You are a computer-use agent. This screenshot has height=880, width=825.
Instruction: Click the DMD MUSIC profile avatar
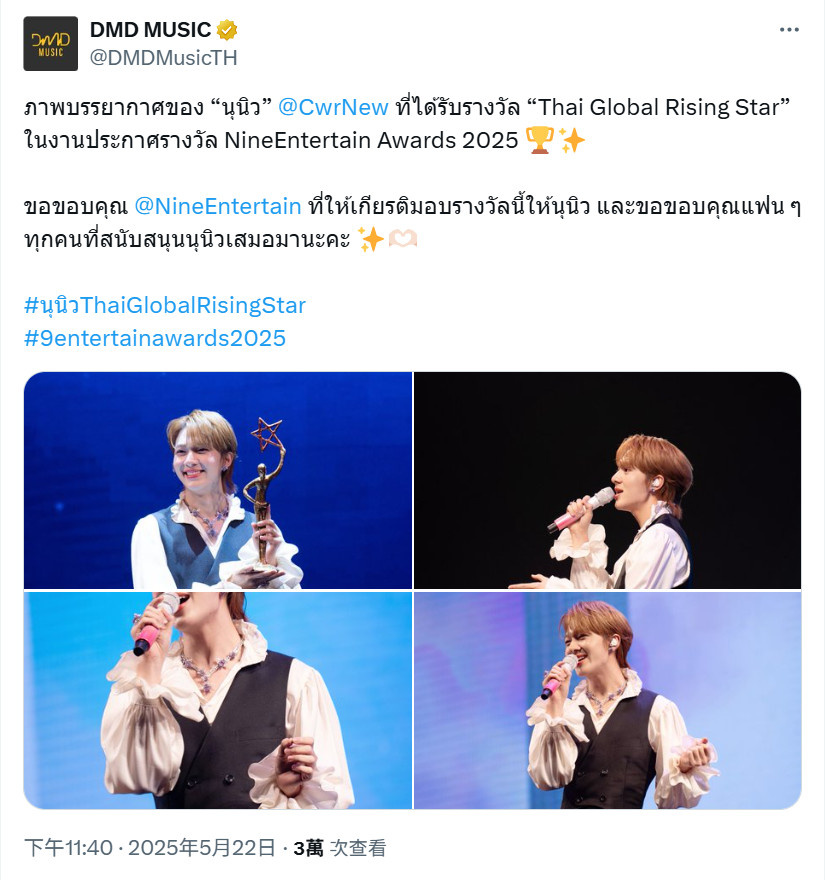[x=51, y=44]
